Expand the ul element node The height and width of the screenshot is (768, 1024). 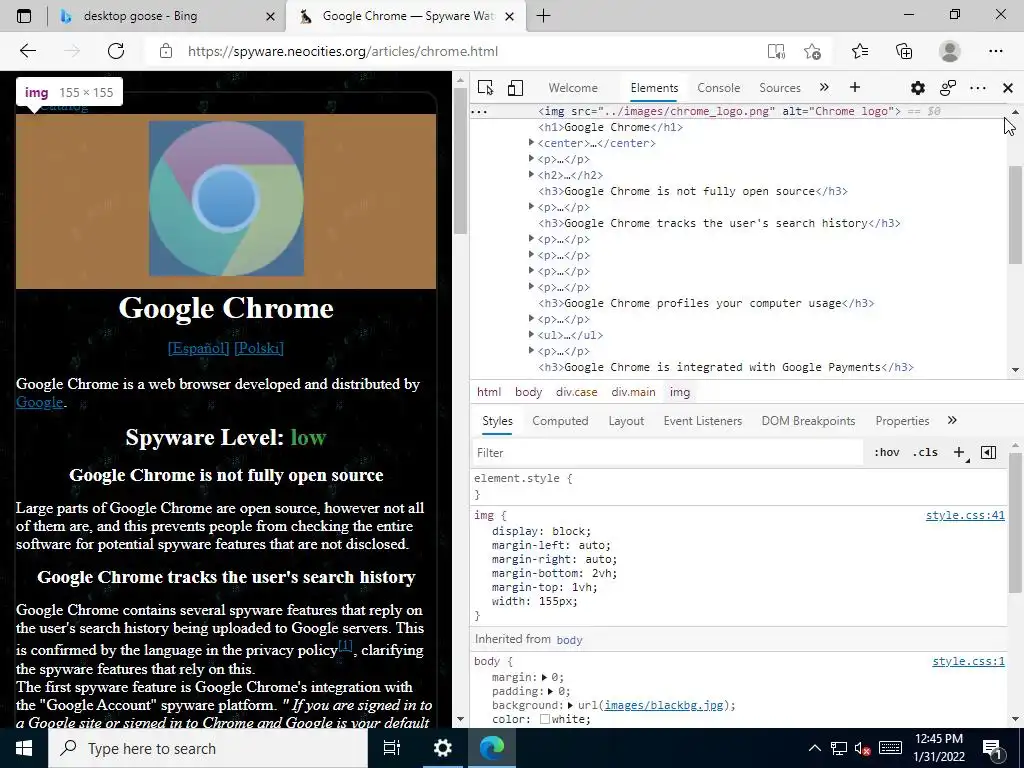click(x=532, y=334)
